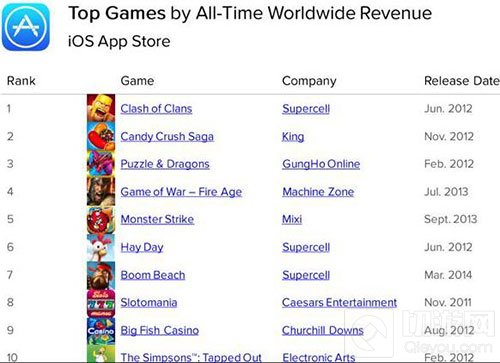Follow the Churchill Downs company link
The height and width of the screenshot is (363, 500).
pyautogui.click(x=323, y=330)
